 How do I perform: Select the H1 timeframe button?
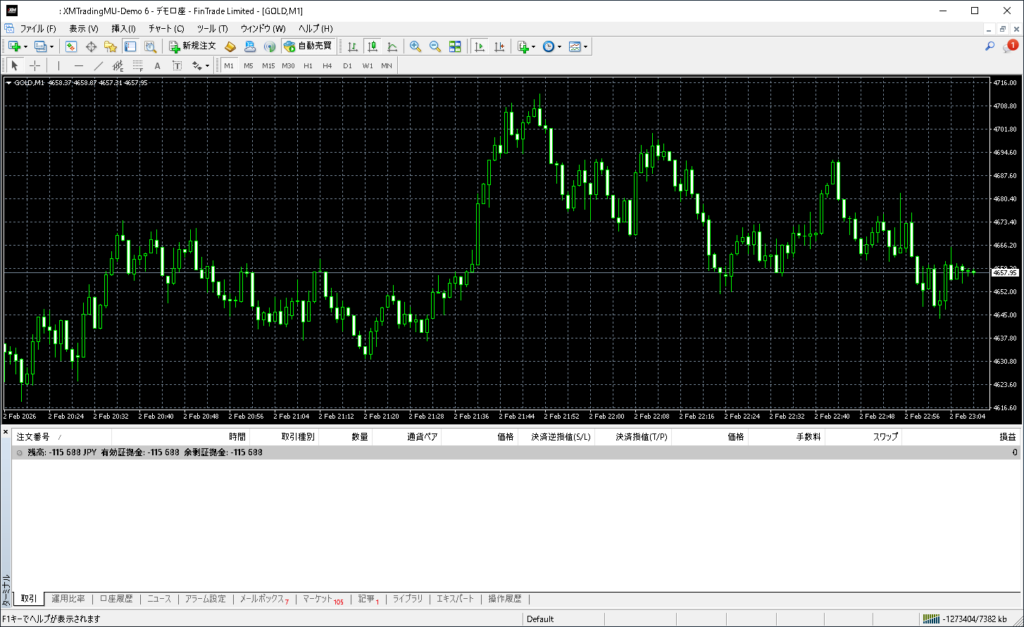pyautogui.click(x=308, y=65)
